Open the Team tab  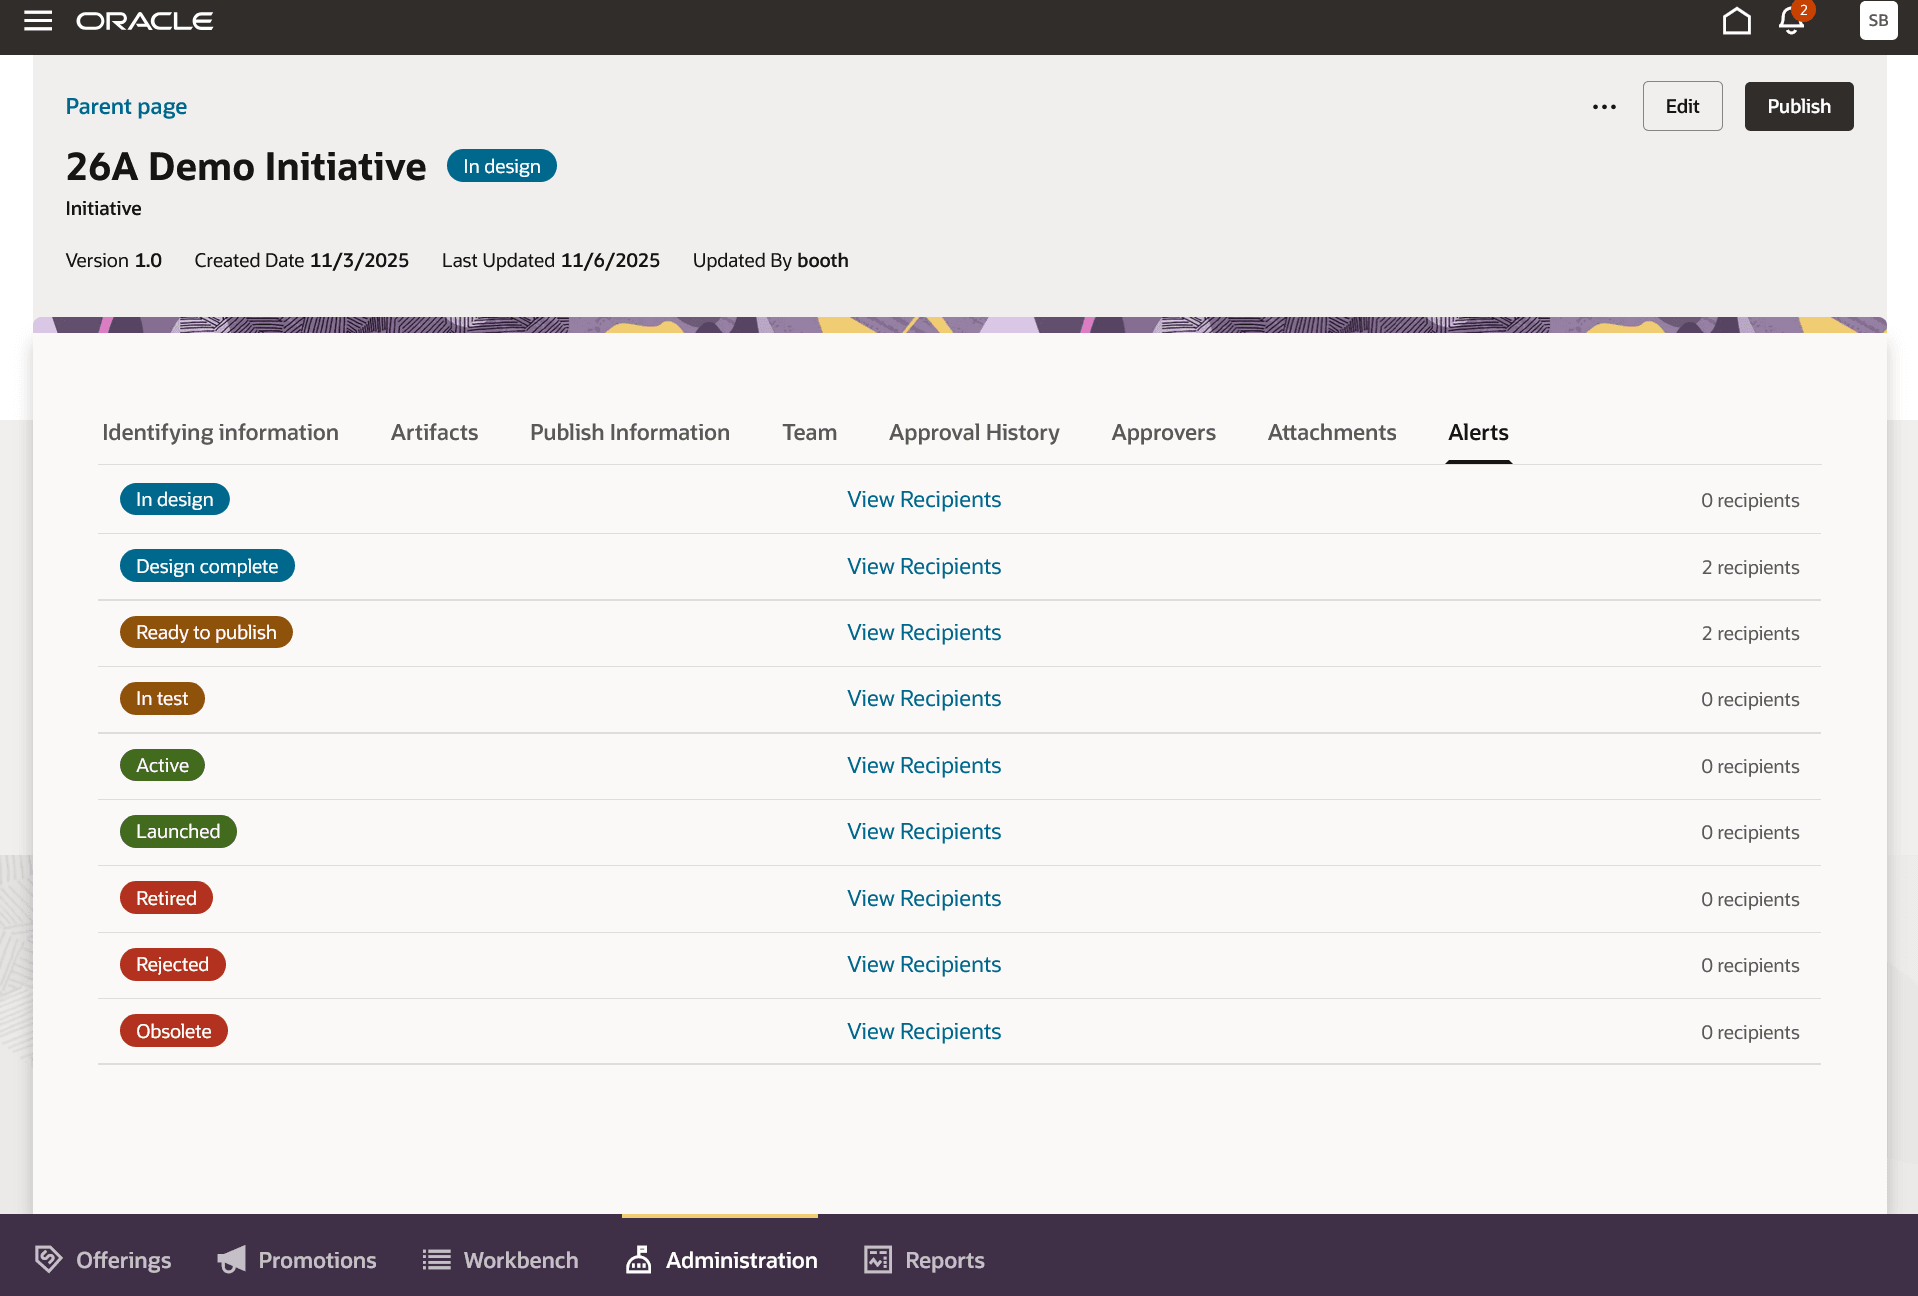click(809, 432)
